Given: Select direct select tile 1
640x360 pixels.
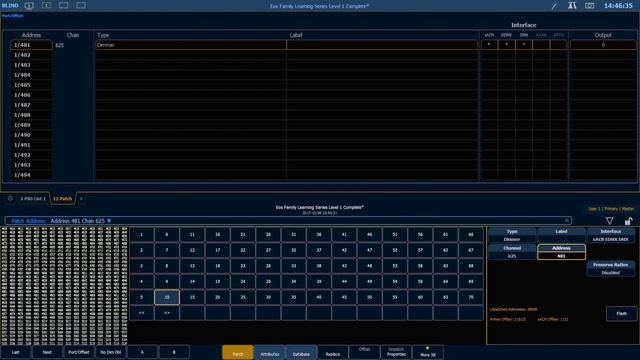Looking at the screenshot, I should click(142, 235).
